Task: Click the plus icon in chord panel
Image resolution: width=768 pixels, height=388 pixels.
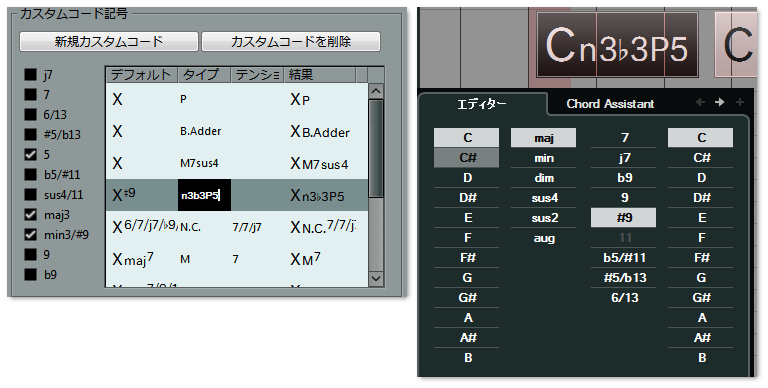Action: [x=740, y=102]
